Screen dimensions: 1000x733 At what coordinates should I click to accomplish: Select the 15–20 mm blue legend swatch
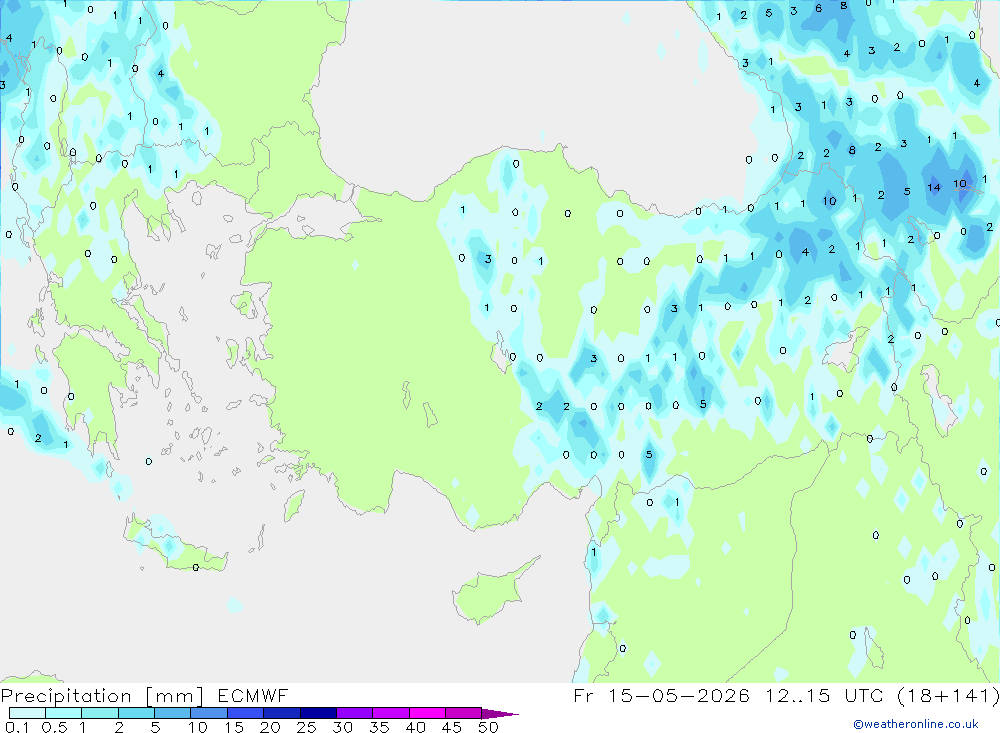(245, 713)
